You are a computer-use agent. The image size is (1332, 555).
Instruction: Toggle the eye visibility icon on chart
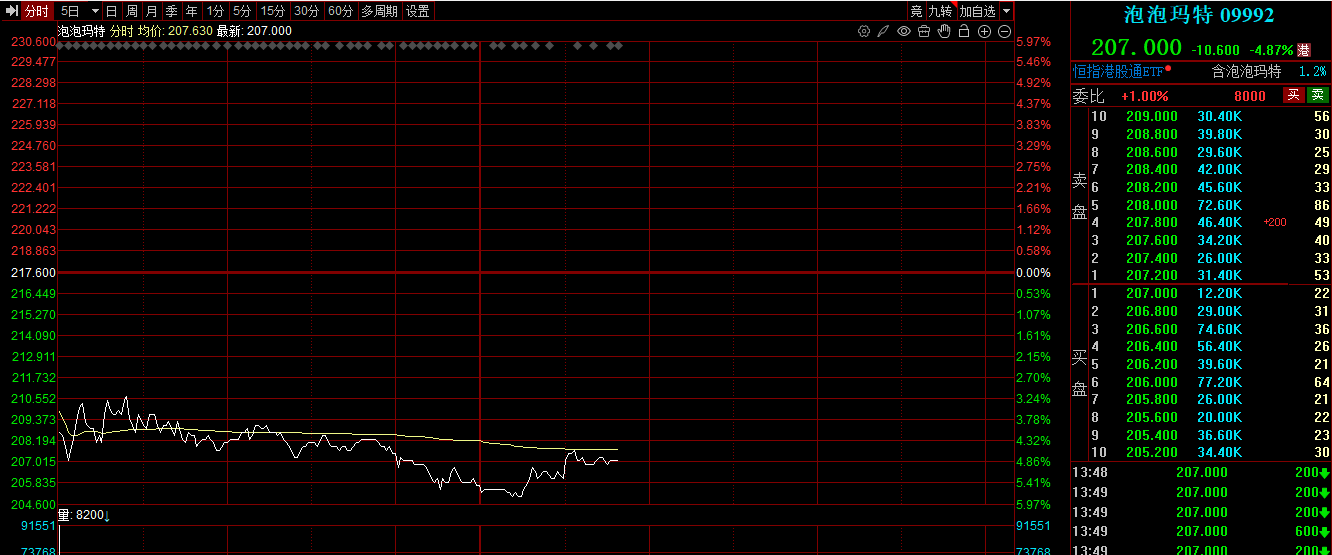coord(904,31)
